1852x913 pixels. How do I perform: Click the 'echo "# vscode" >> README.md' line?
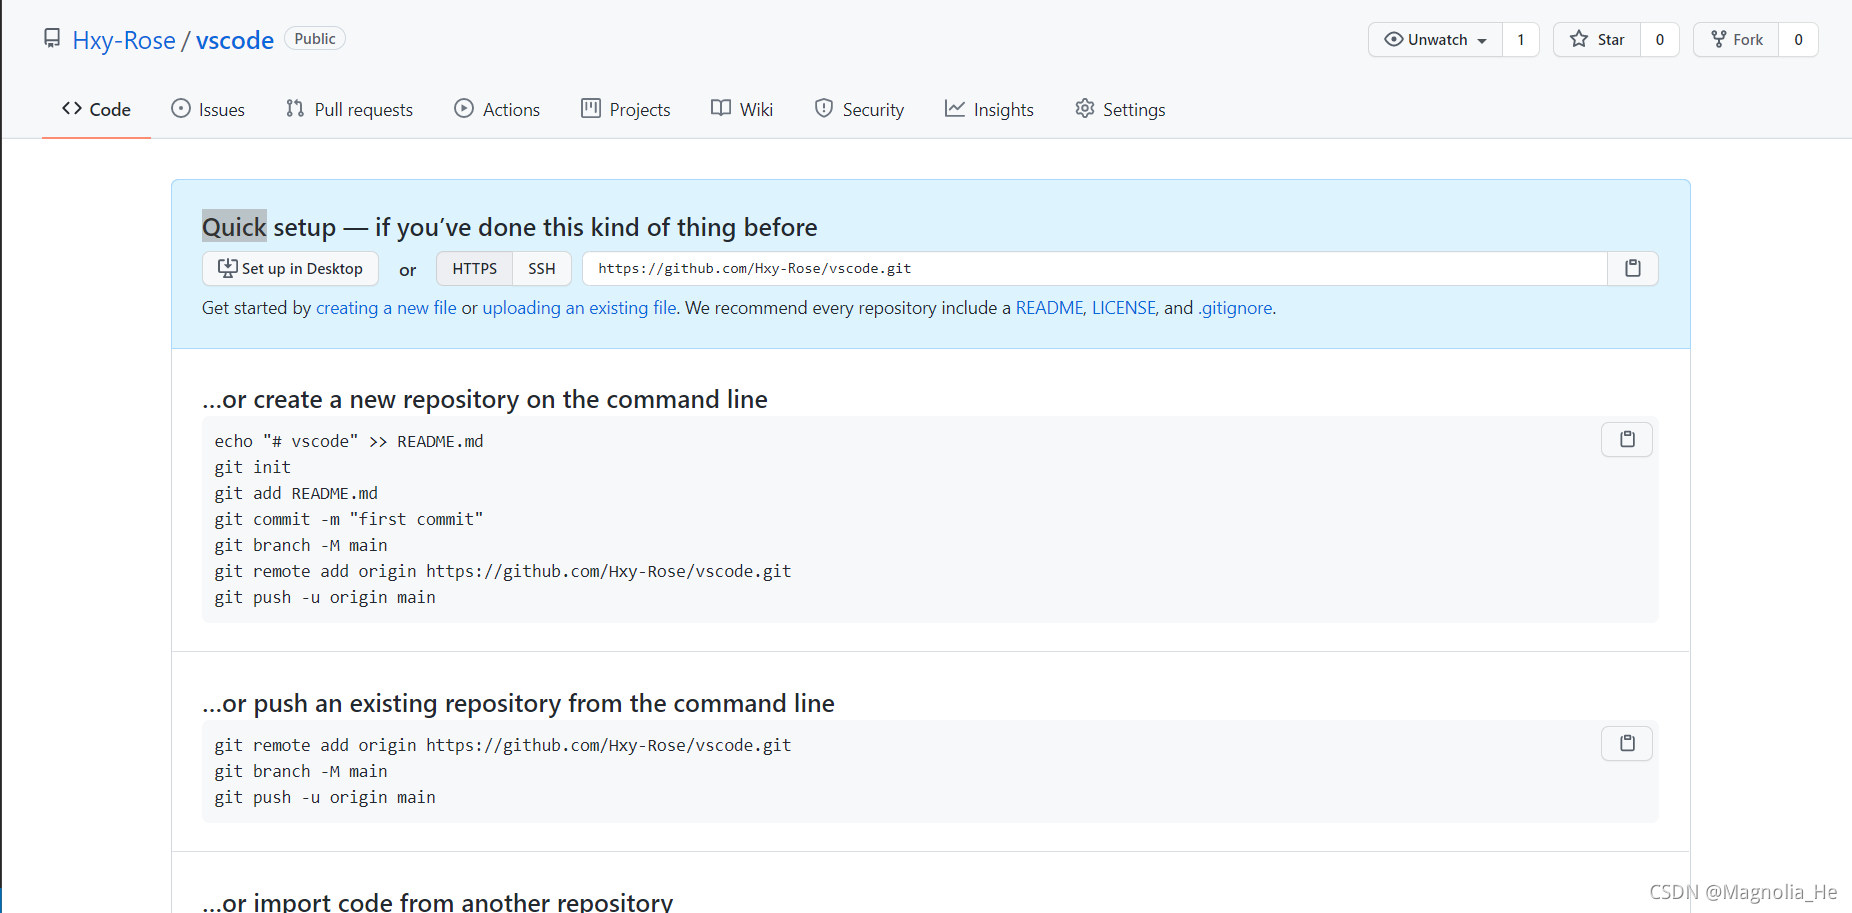tap(349, 441)
